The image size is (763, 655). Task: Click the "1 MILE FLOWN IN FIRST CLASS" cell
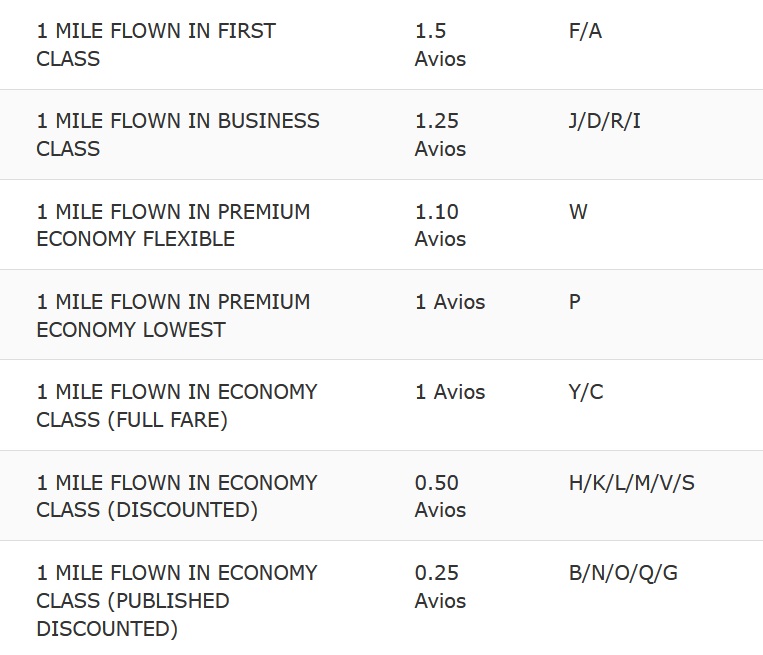click(155, 45)
